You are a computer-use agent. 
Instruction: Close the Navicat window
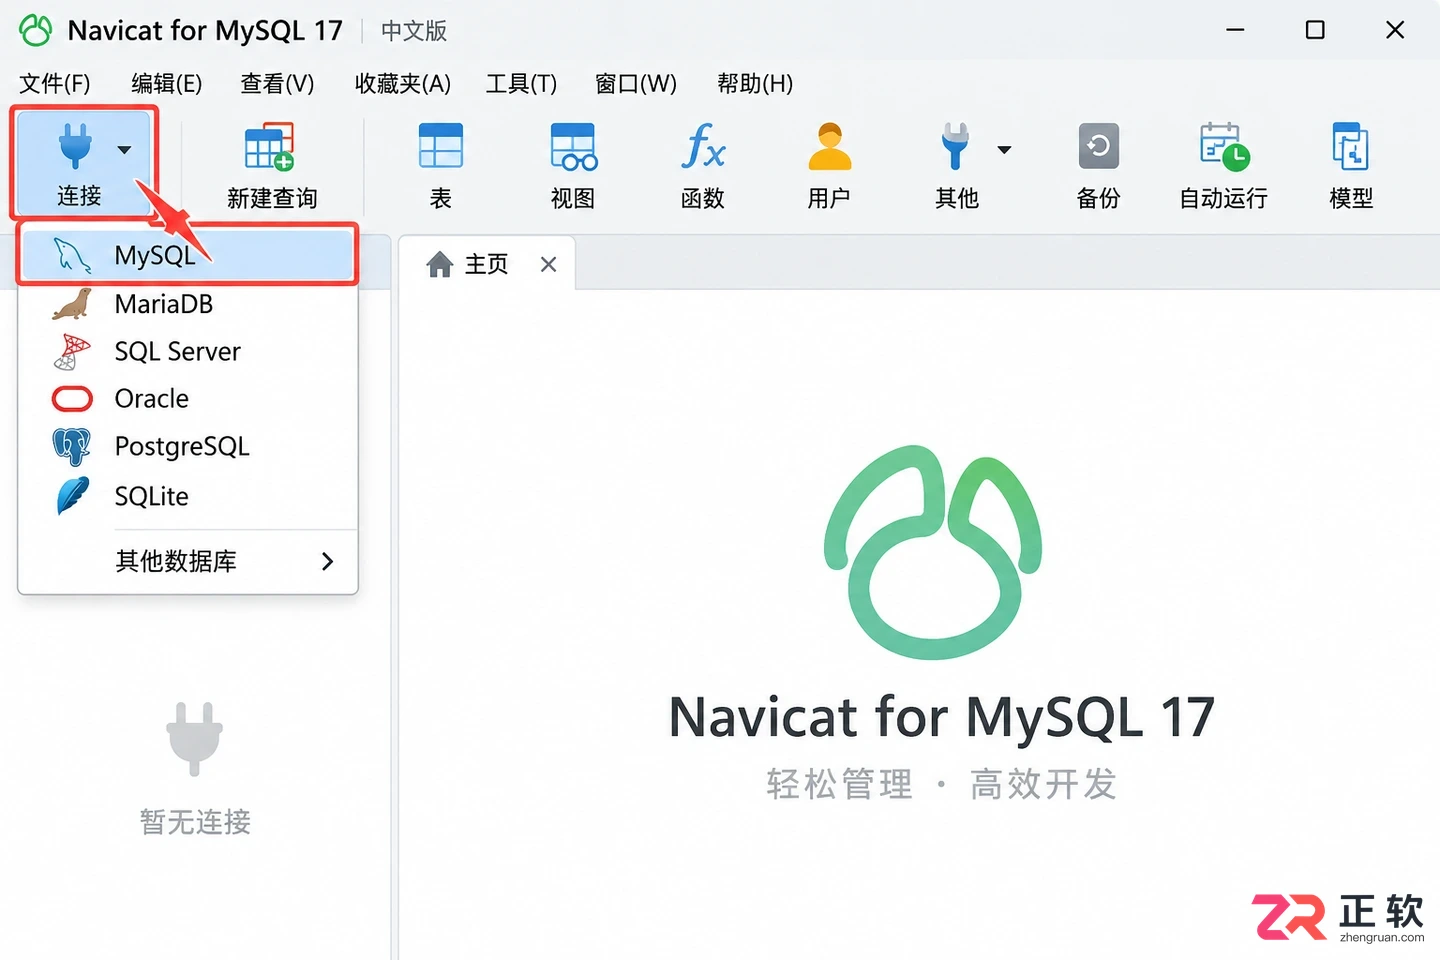click(1395, 30)
